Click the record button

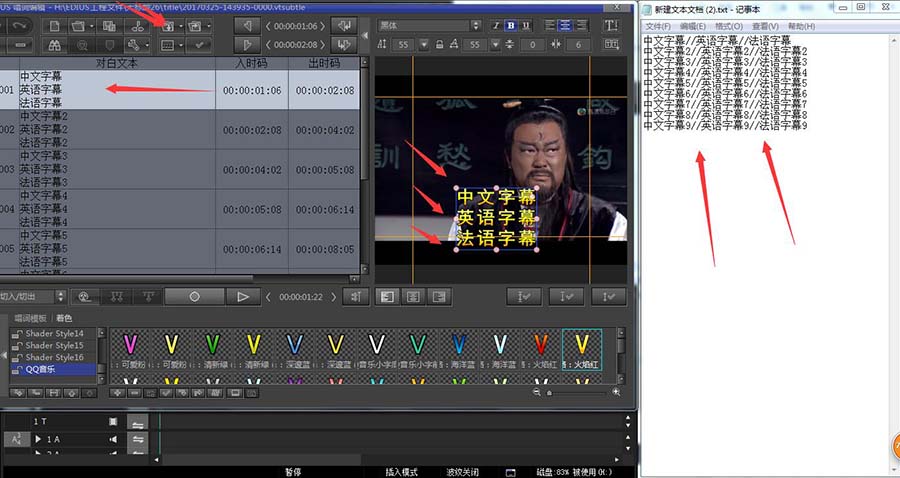(x=194, y=297)
